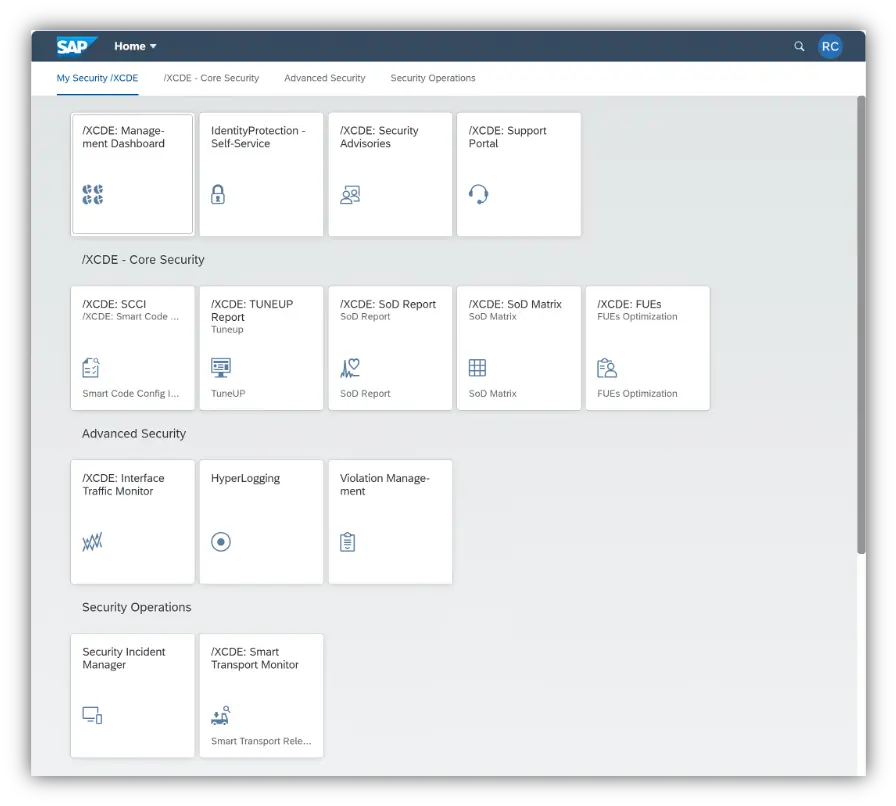Click the SoD Matrix grid icon

(477, 368)
